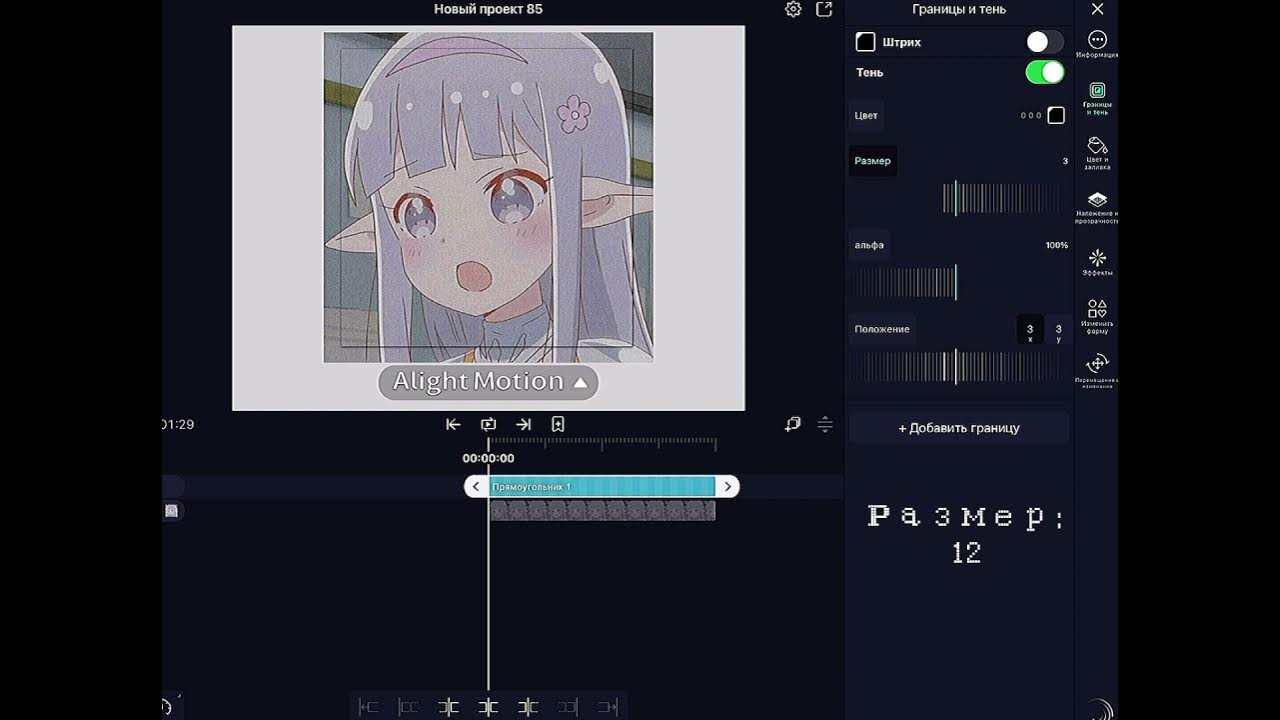Select the Положение x value field
This screenshot has width=1280, height=720.
pos(1030,331)
